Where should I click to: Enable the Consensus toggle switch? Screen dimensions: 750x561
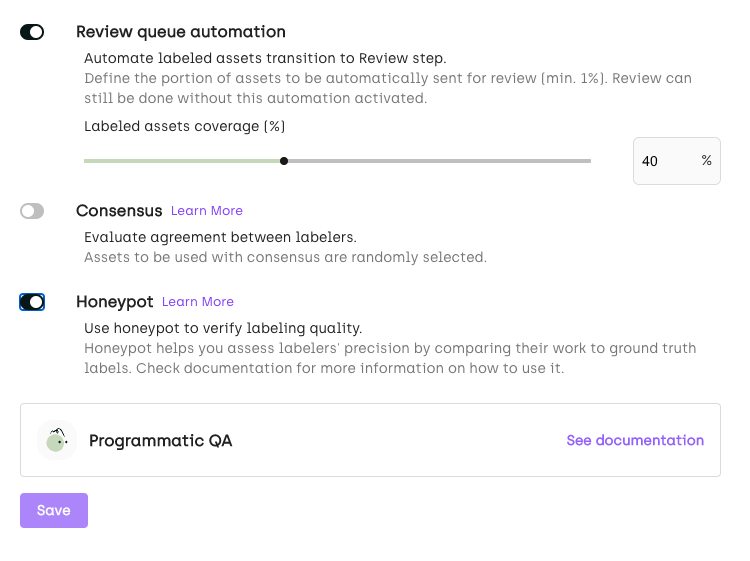pos(32,211)
